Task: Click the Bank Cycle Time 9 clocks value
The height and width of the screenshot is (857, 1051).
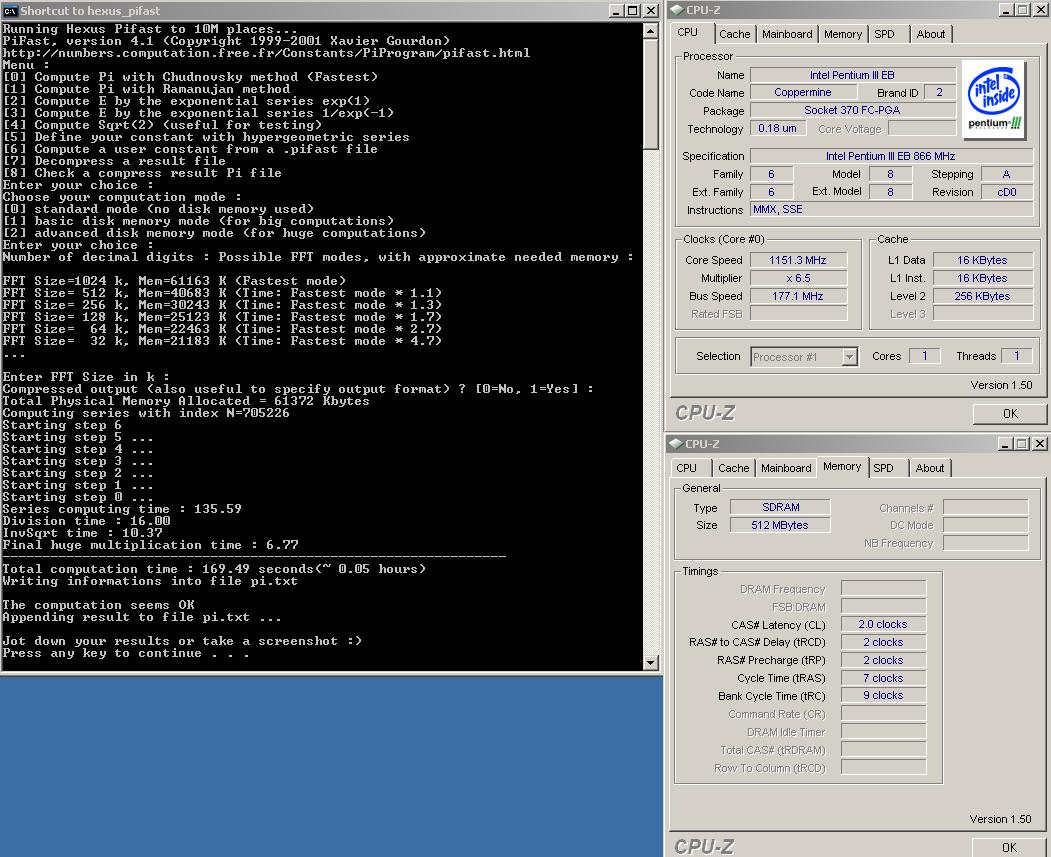Action: point(883,696)
